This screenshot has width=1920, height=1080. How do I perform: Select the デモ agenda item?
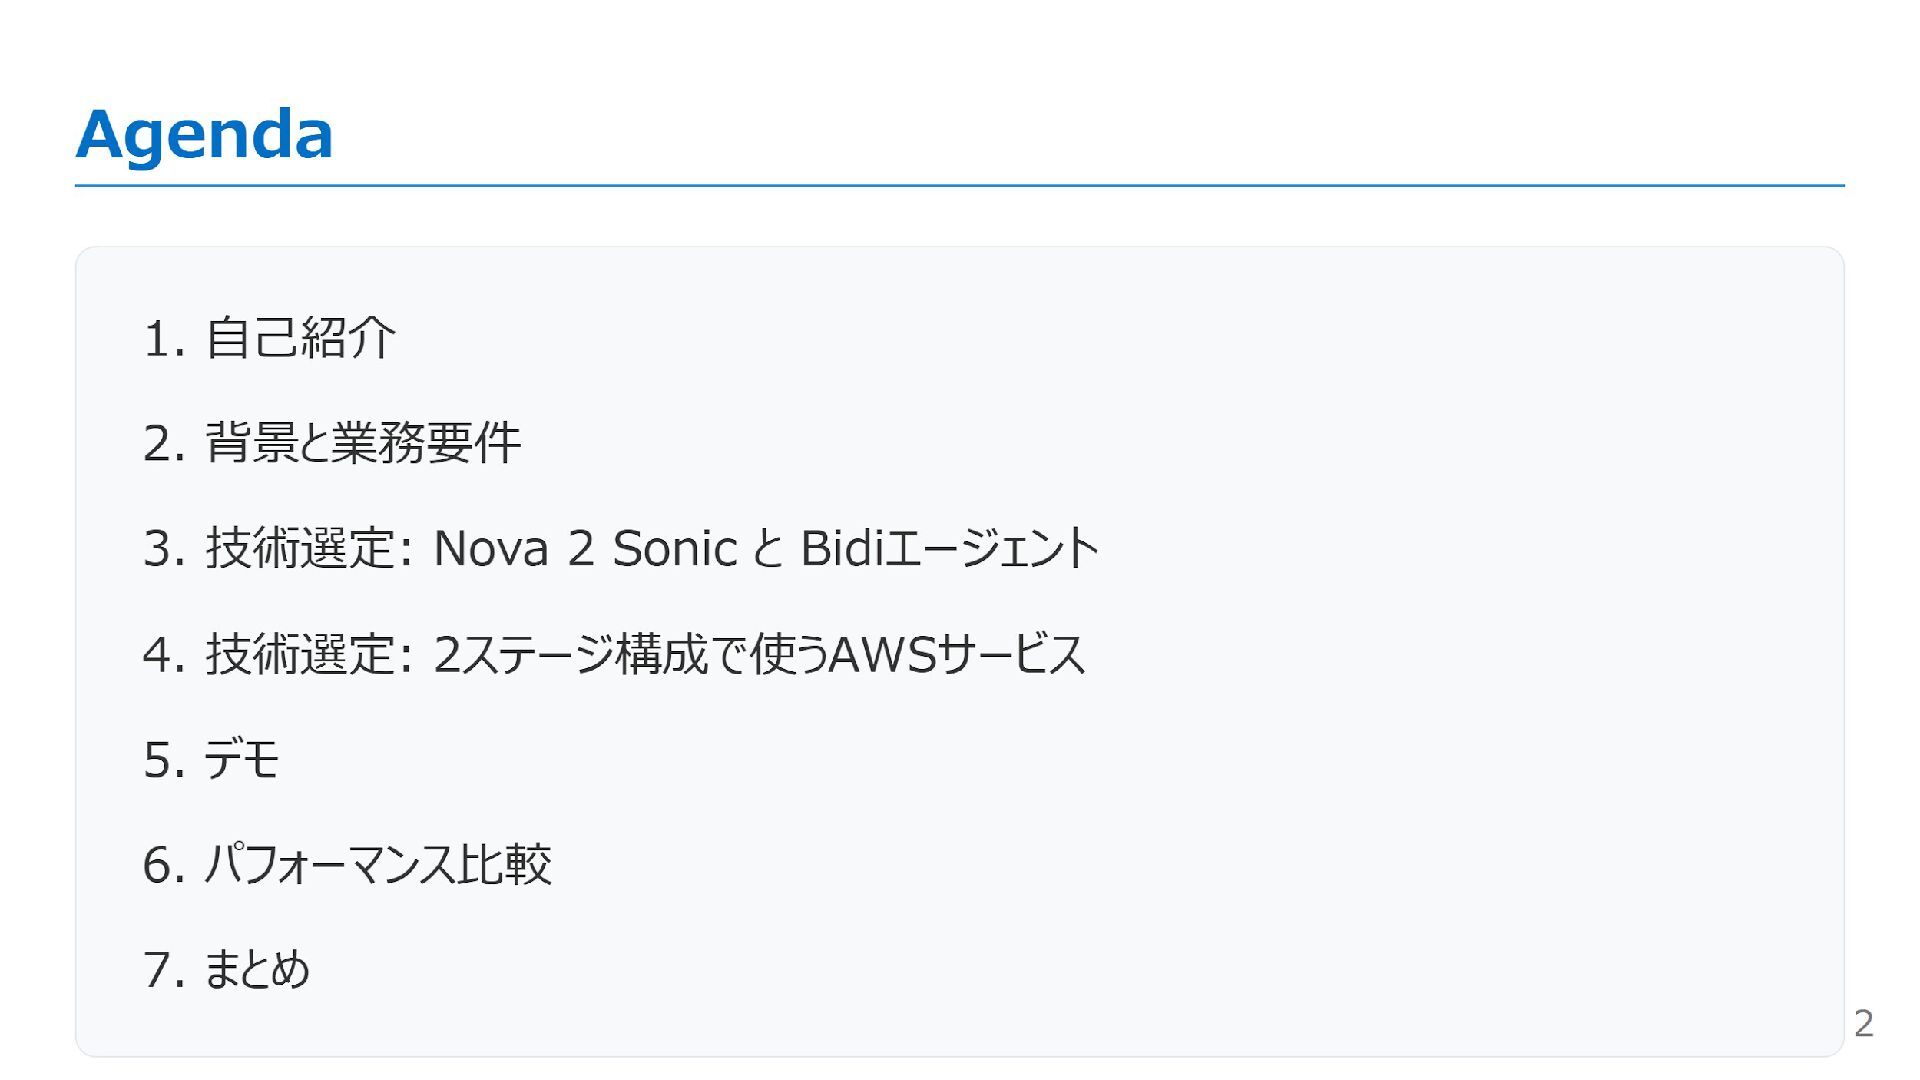coord(242,759)
